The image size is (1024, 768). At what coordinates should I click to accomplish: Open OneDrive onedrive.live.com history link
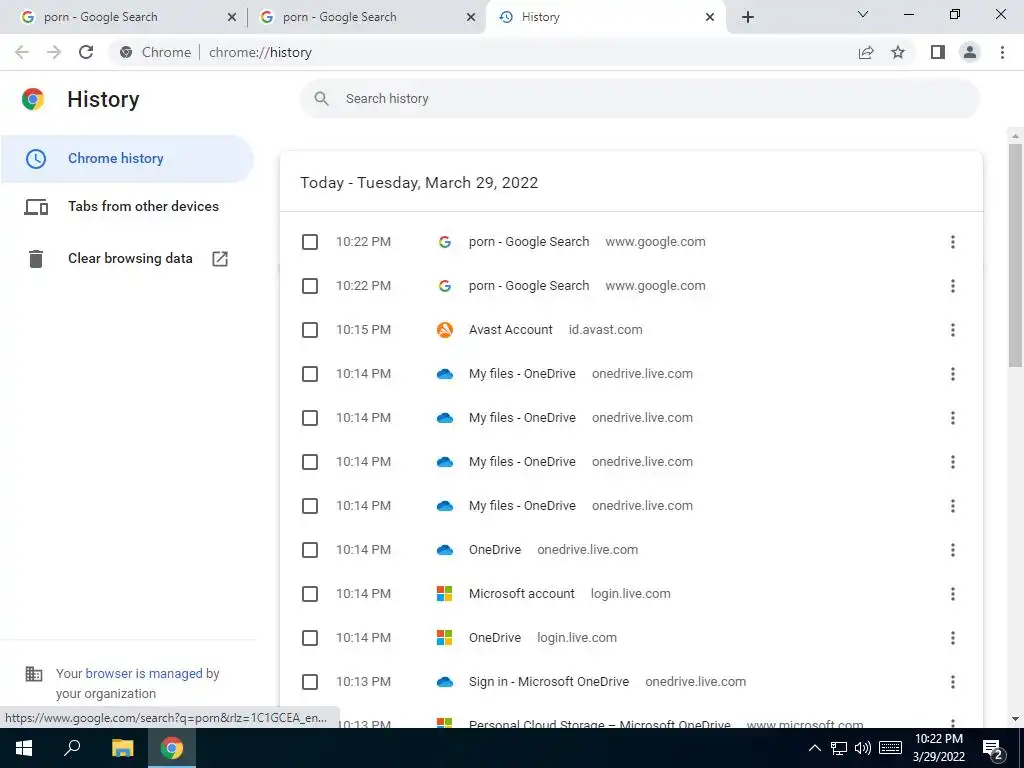click(x=494, y=550)
